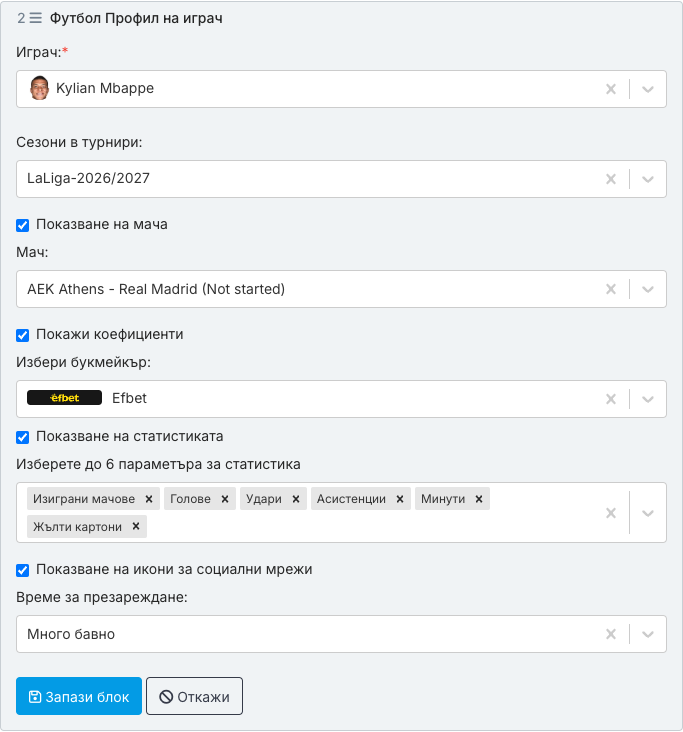Screen dimensions: 683x732
Task: Clear the Много бавно refresh time value
Action: click(611, 634)
